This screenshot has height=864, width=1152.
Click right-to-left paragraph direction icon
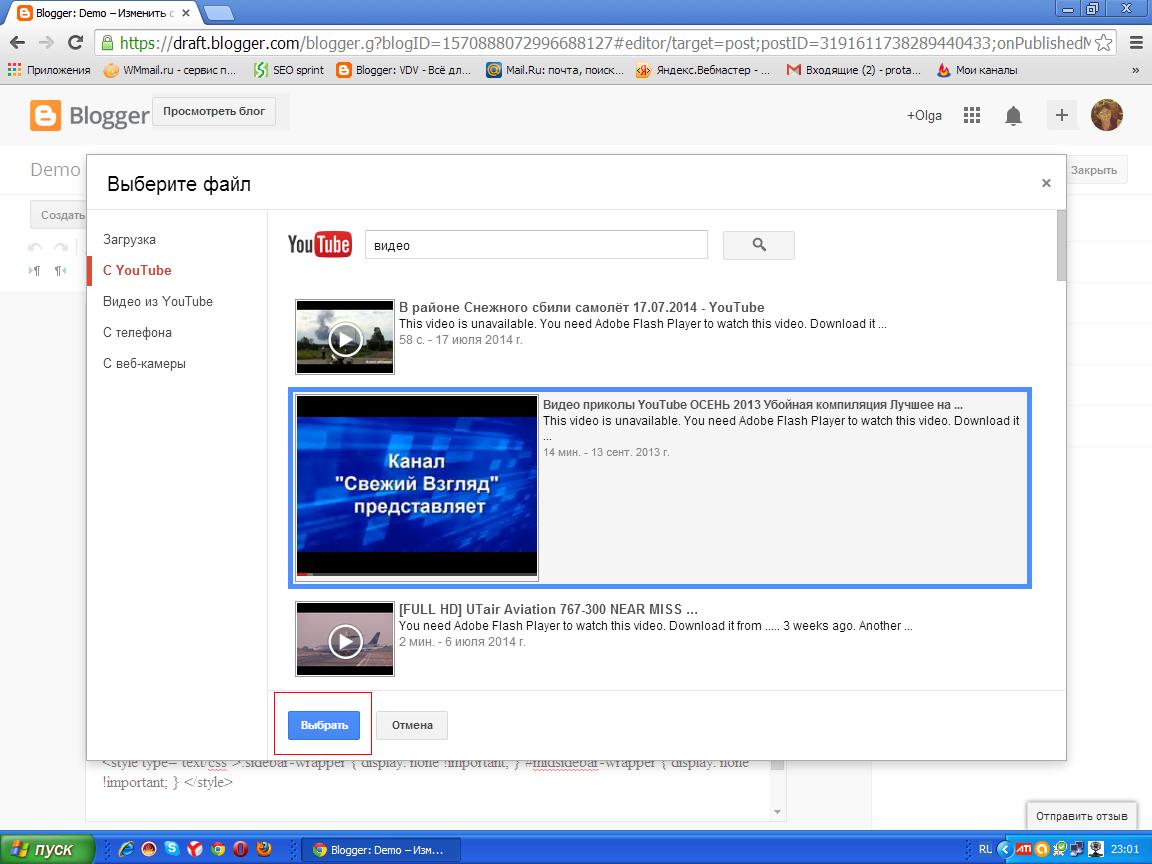[x=60, y=271]
